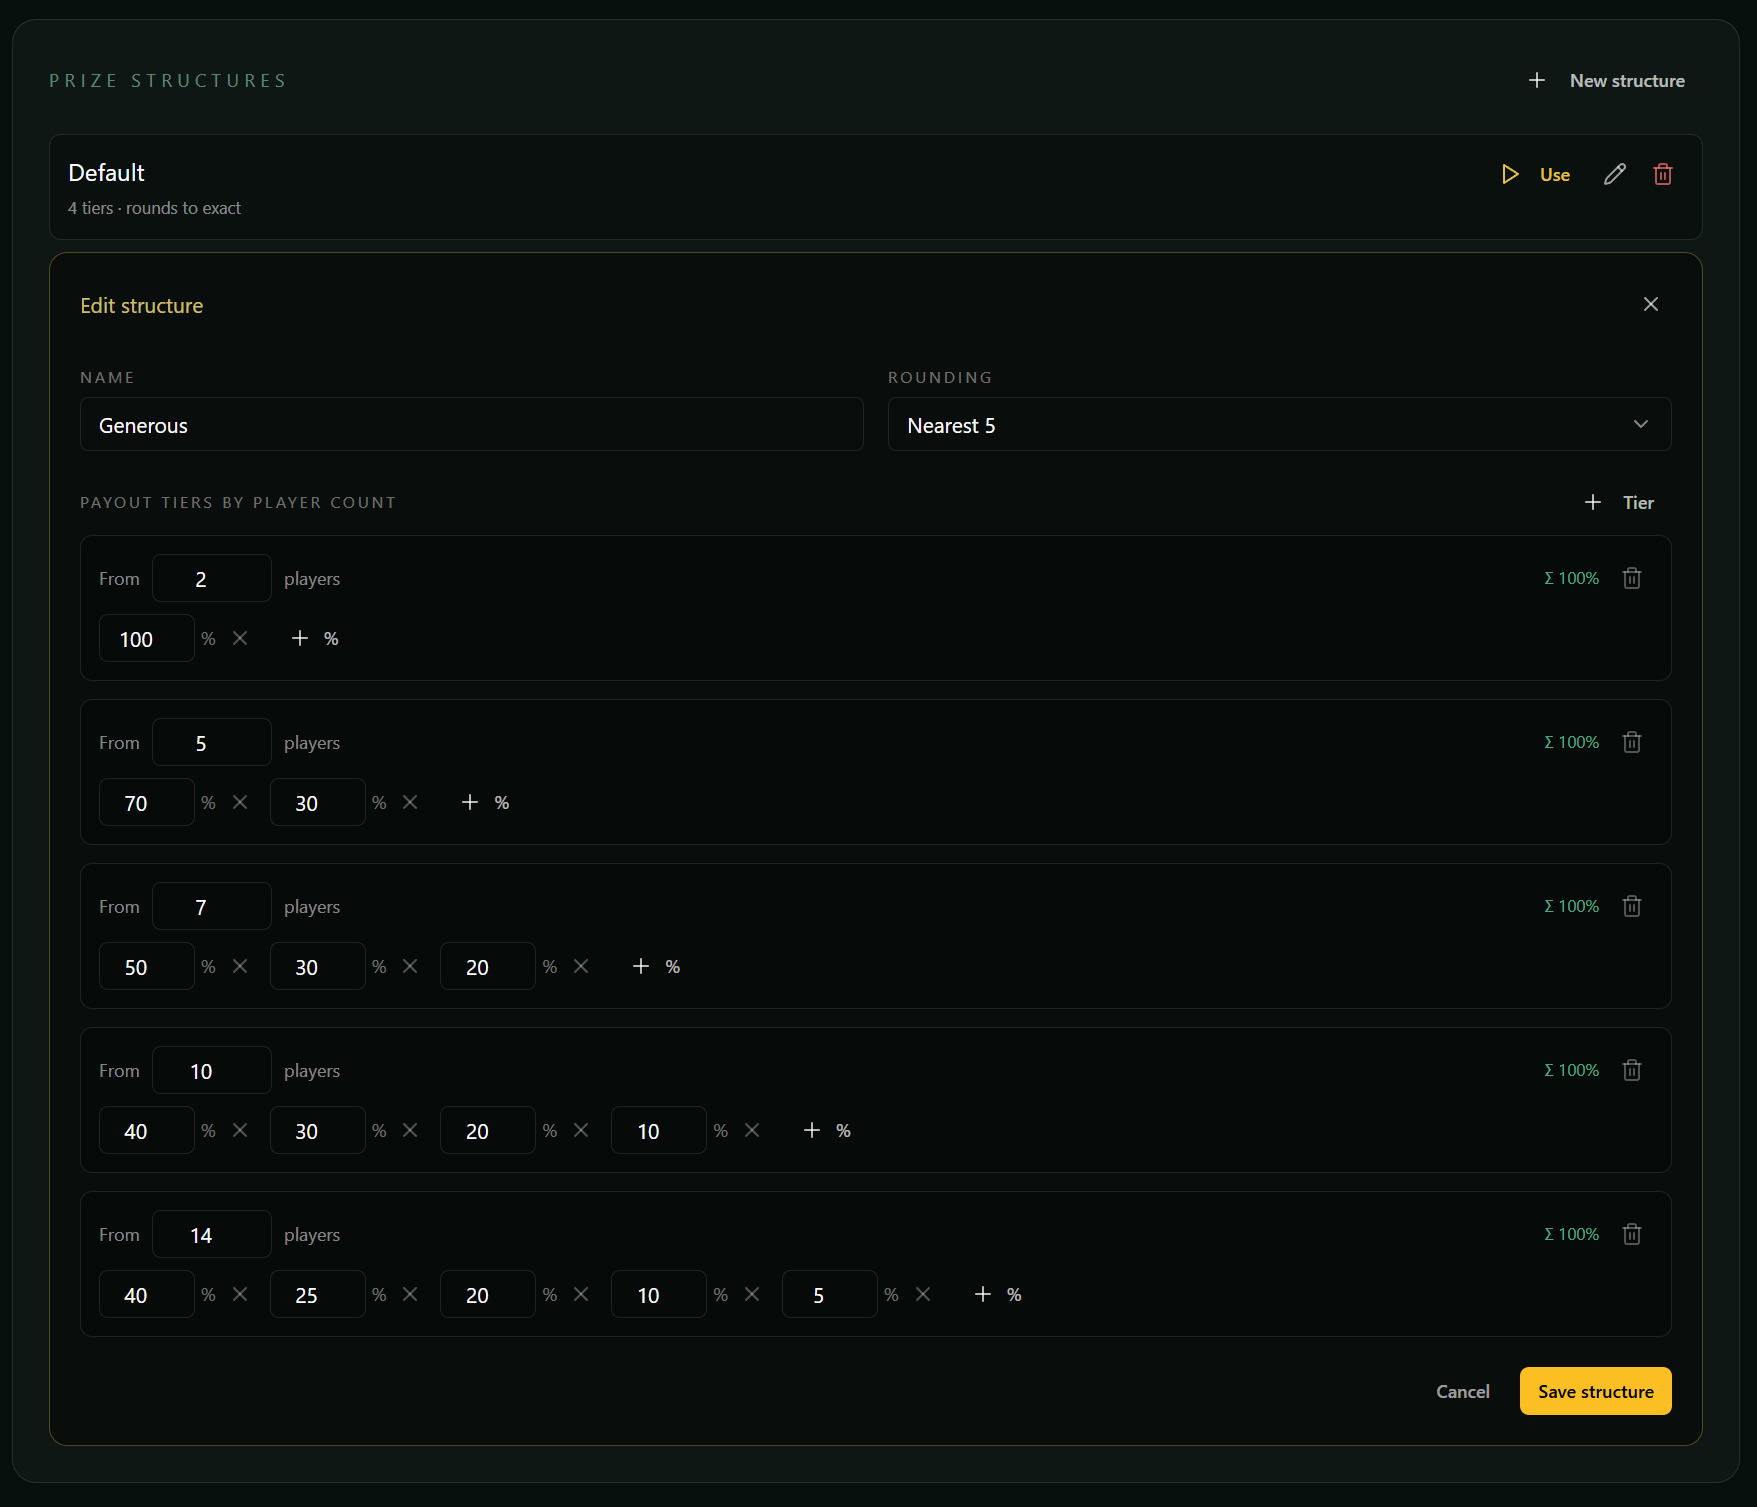Open the Rounding dropdown showing Nearest 5
Image resolution: width=1757 pixels, height=1507 pixels.
(x=1279, y=425)
